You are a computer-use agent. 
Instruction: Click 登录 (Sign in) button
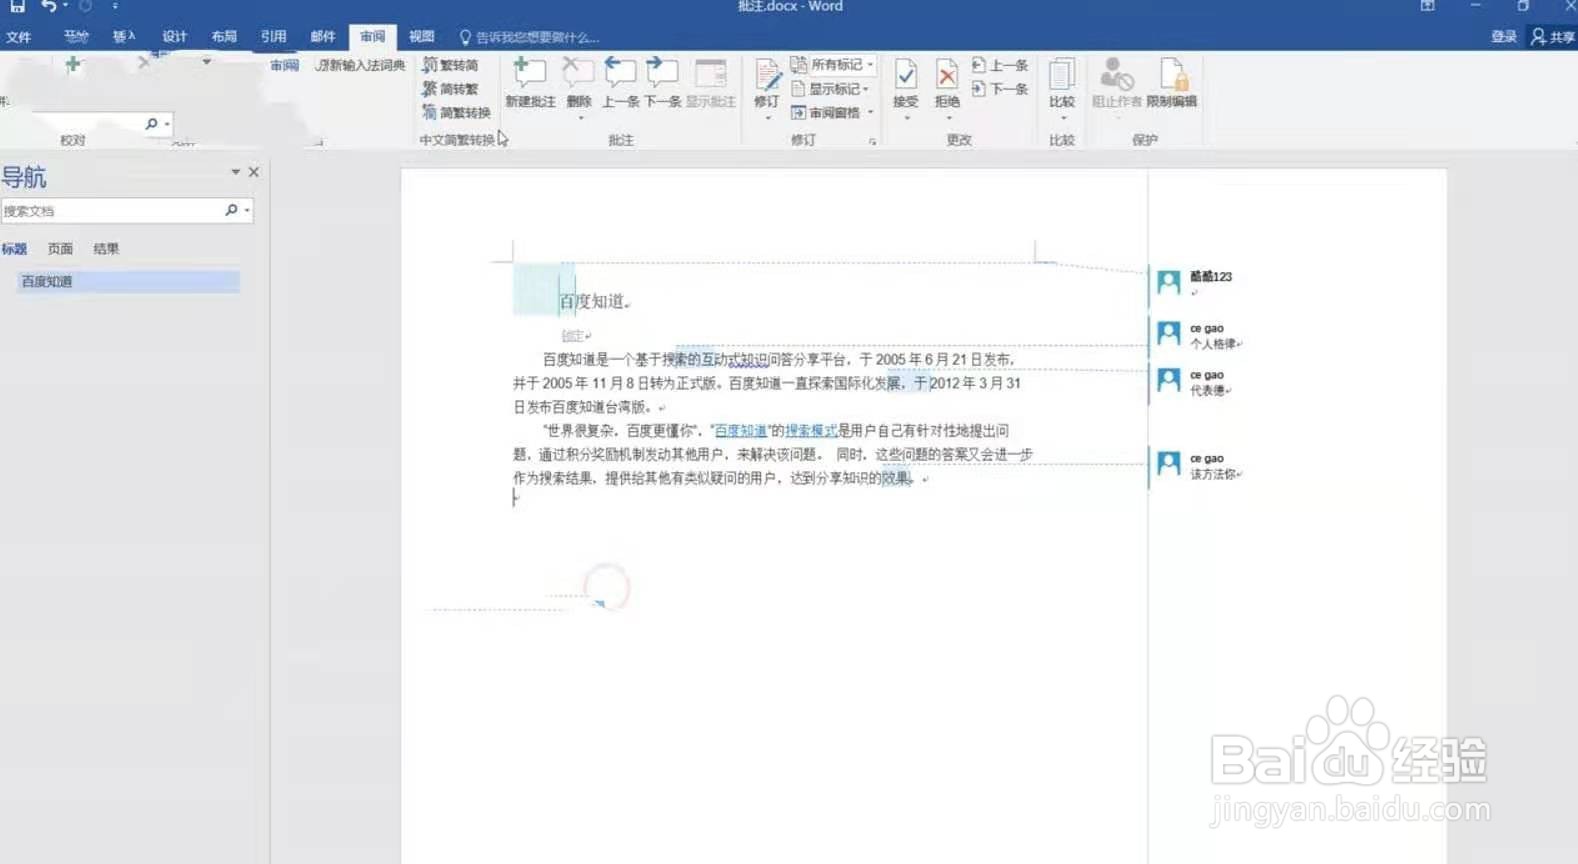pyautogui.click(x=1504, y=37)
